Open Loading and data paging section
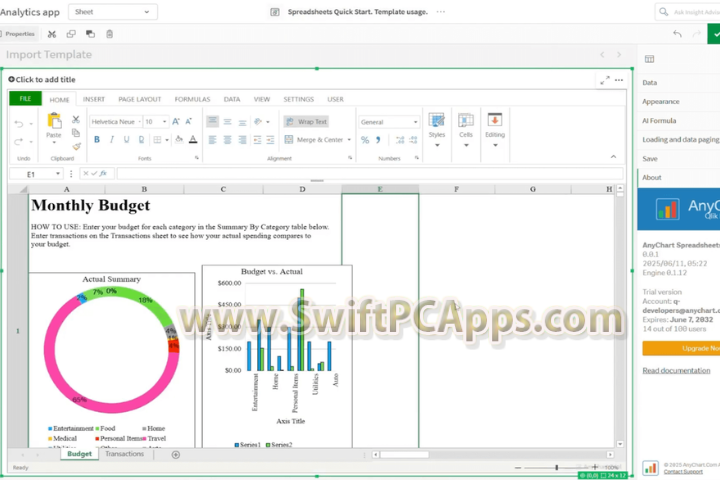 (679, 140)
